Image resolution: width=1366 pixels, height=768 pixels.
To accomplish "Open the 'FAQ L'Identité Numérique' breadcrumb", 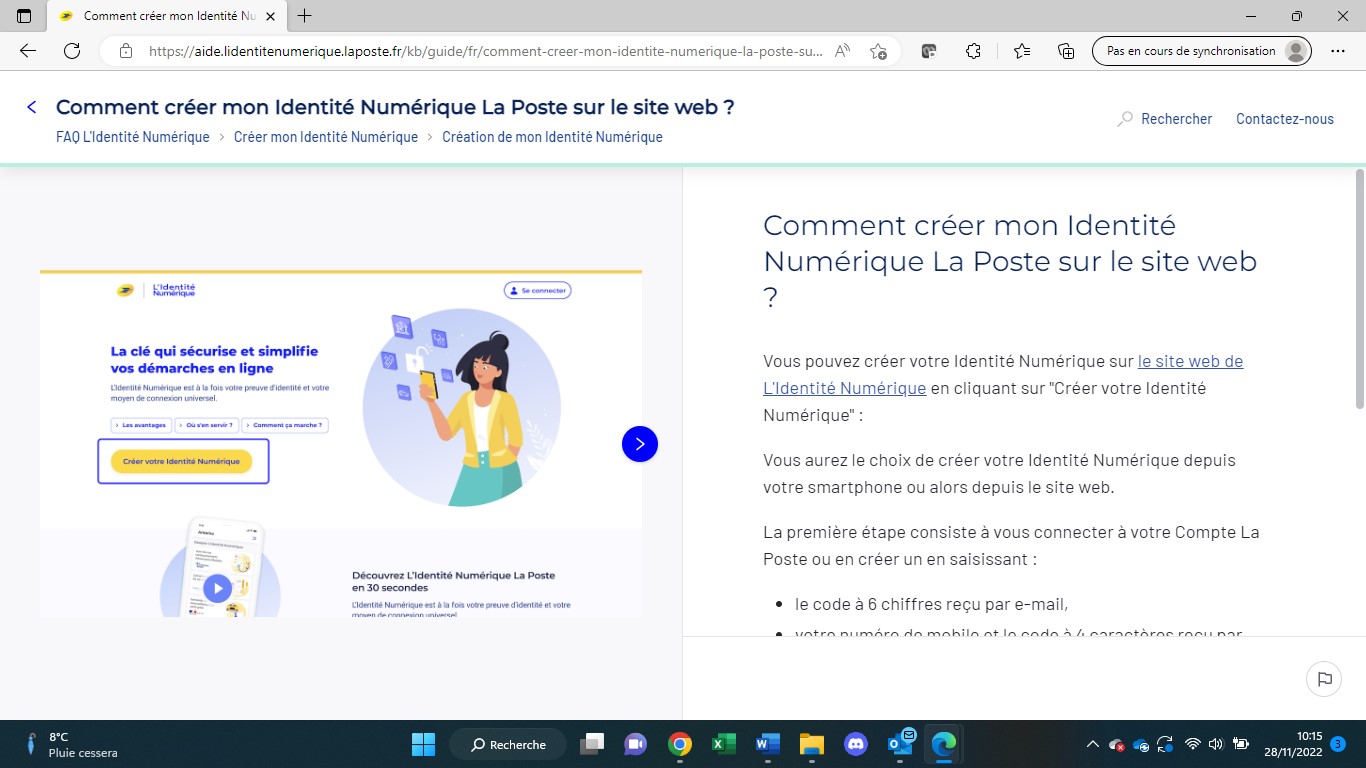I will point(133,137).
